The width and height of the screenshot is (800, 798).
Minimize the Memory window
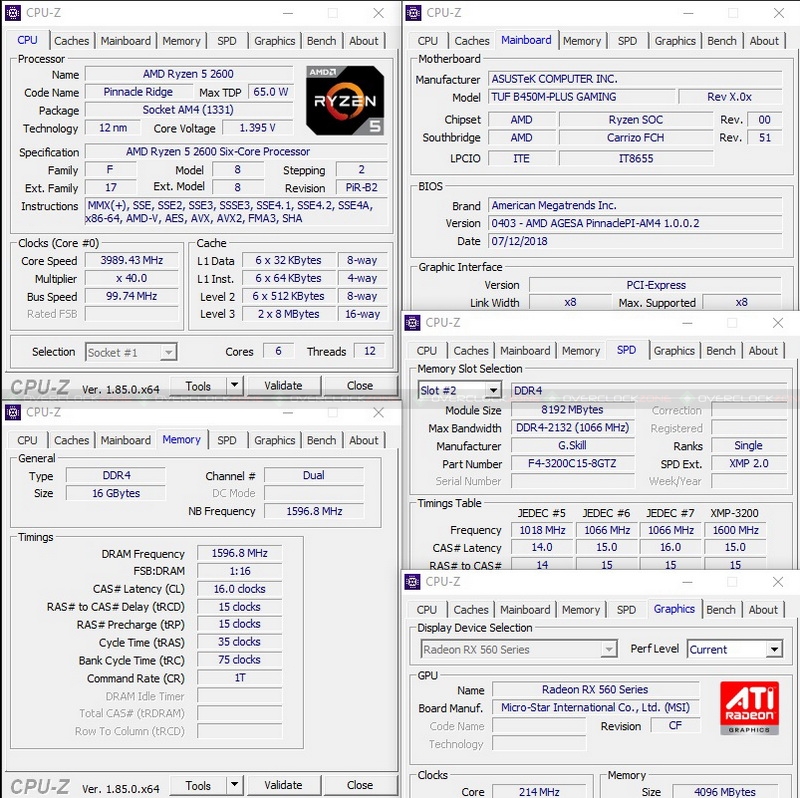tap(288, 412)
